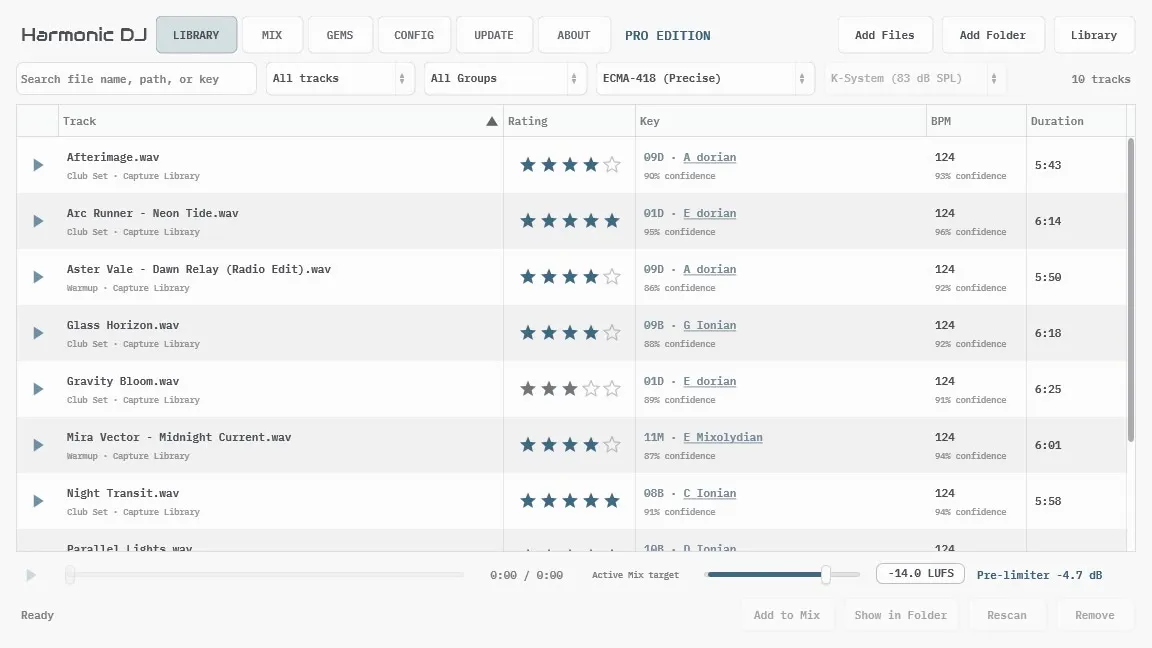Click the transport play button beside the seek bar
This screenshot has width=1152, height=648.
(x=31, y=575)
